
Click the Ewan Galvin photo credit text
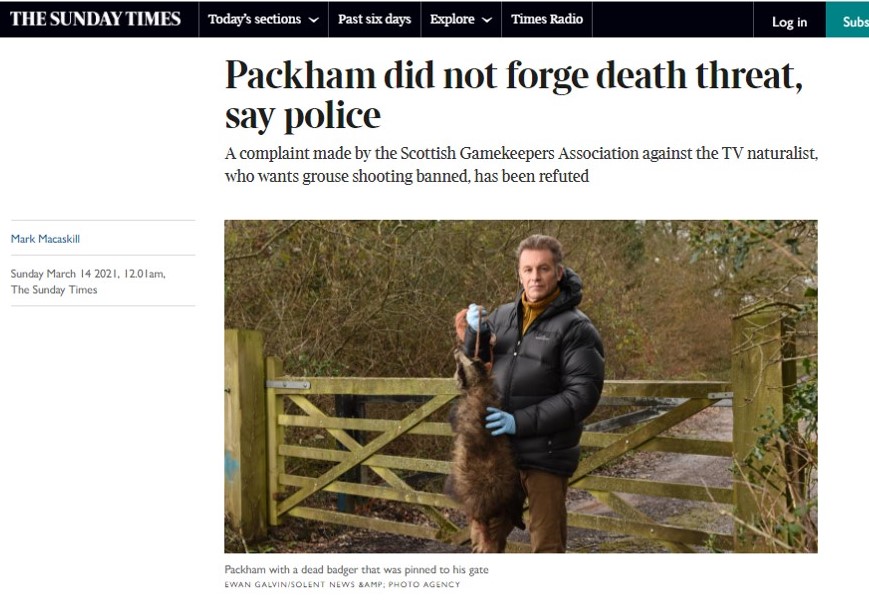coord(342,584)
